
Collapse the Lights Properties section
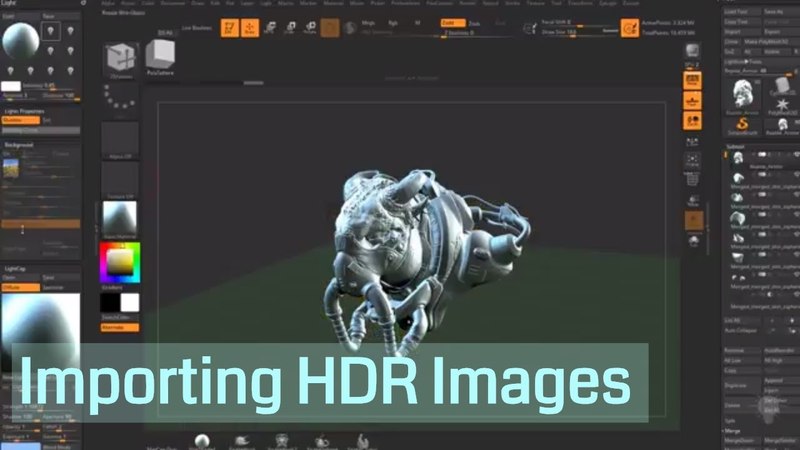24,111
